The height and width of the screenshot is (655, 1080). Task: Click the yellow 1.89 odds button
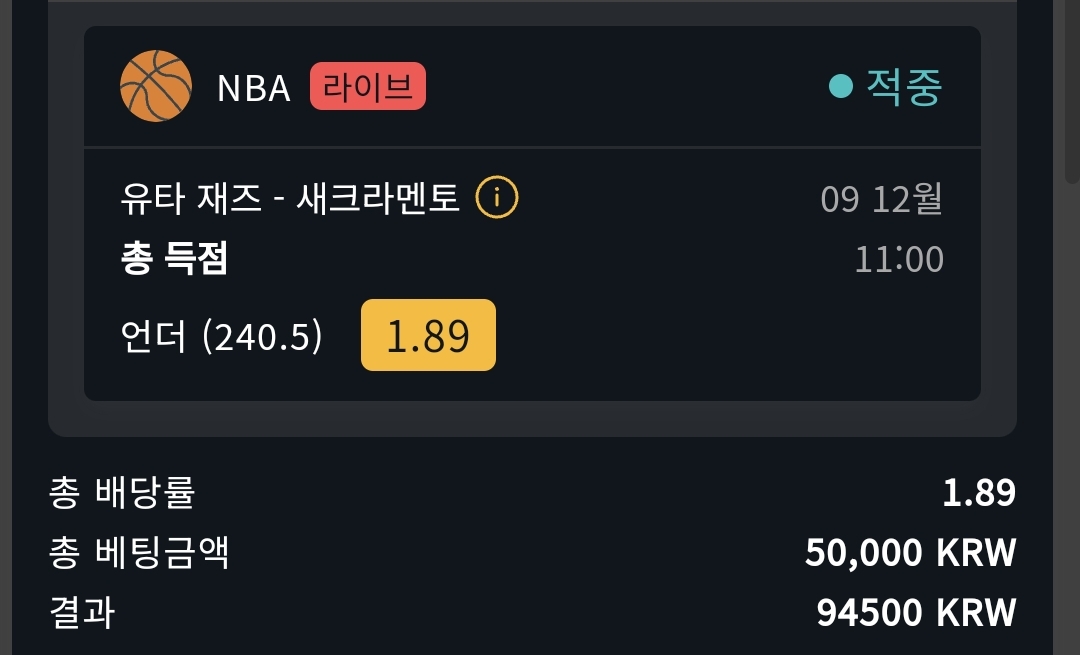[428, 335]
